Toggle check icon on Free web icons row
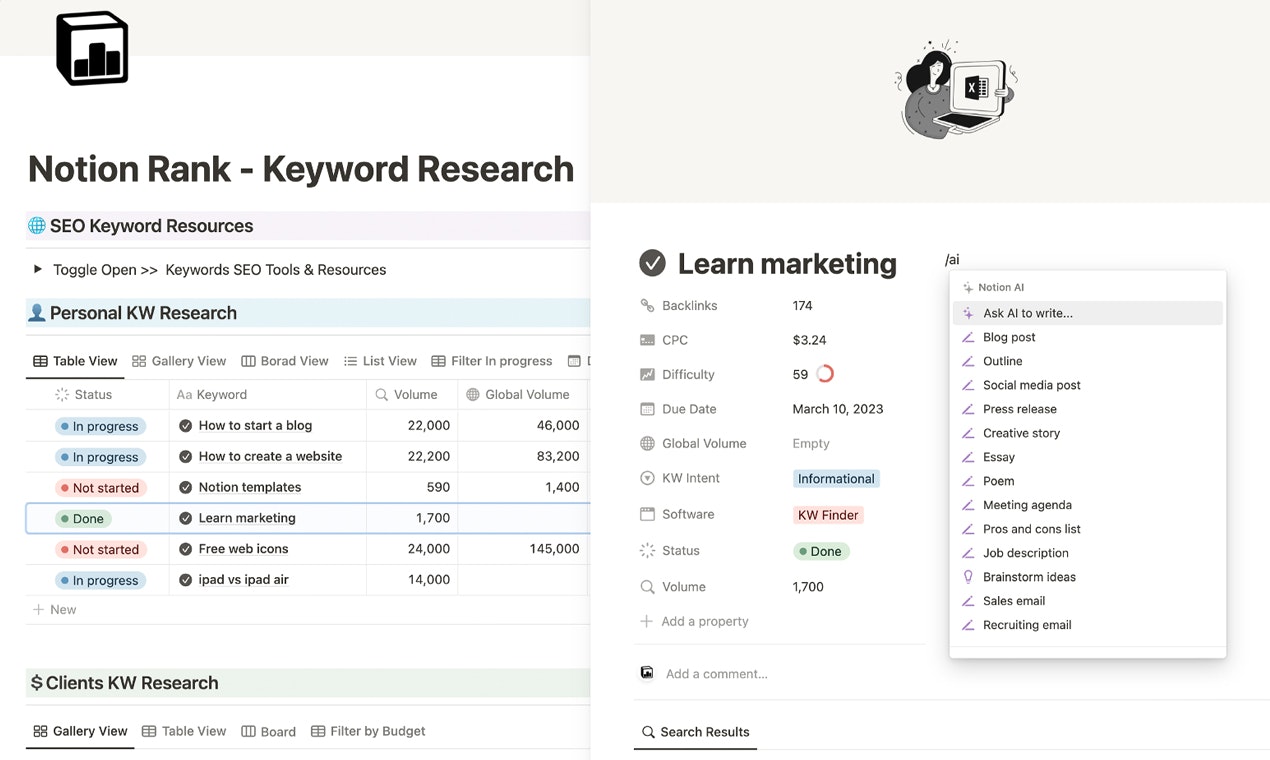Viewport: 1270px width, 760px height. click(186, 550)
